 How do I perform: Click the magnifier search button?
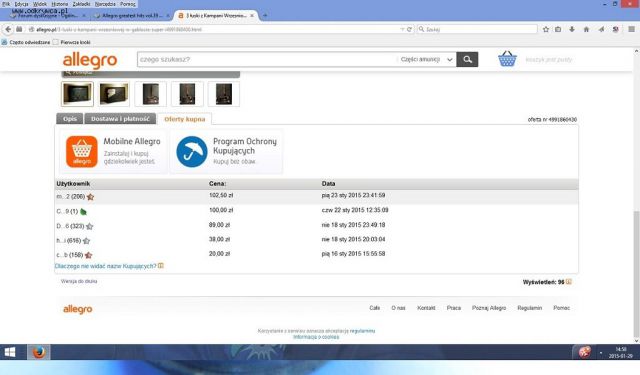(467, 60)
